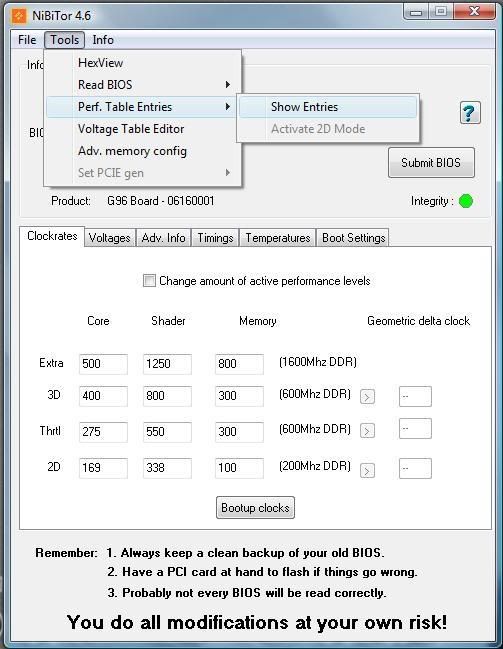Open the File menu

point(27,40)
